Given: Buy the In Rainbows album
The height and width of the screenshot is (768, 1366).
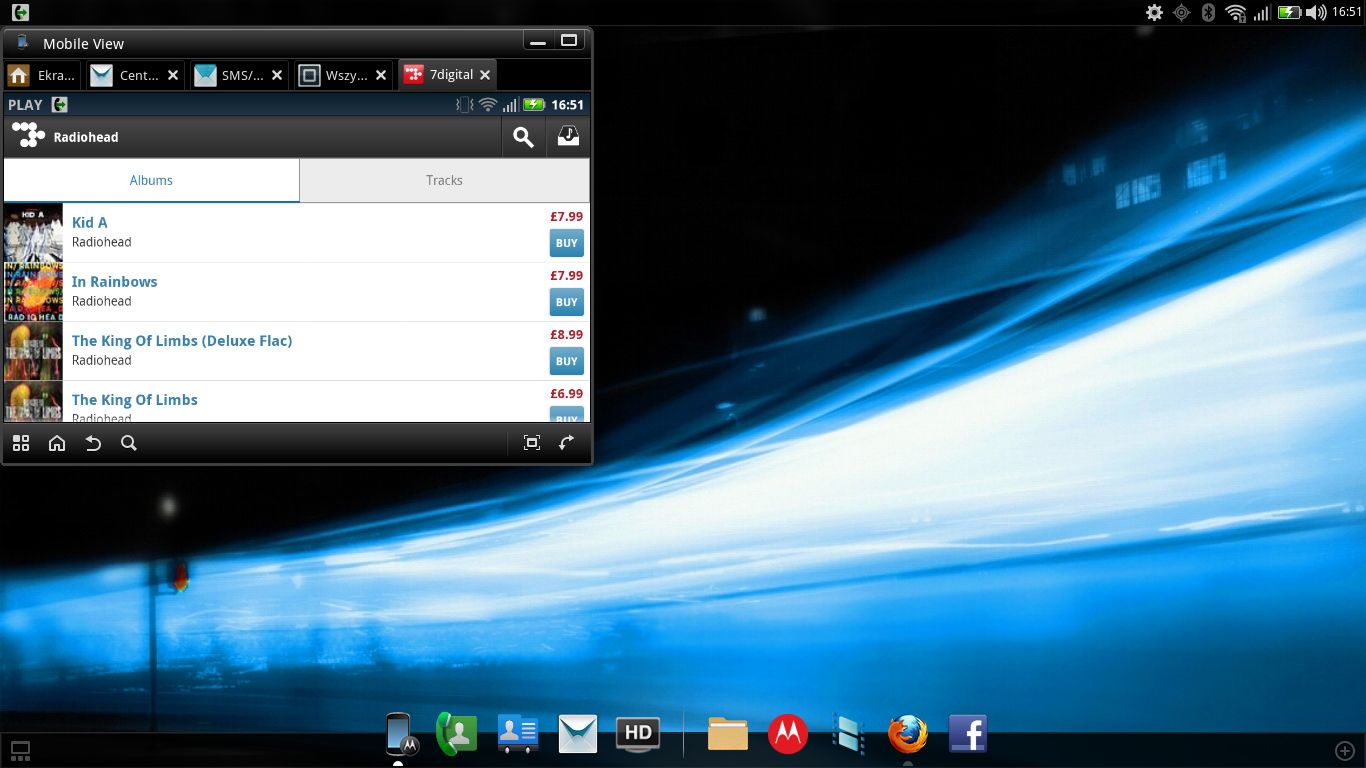Looking at the screenshot, I should [x=567, y=302].
